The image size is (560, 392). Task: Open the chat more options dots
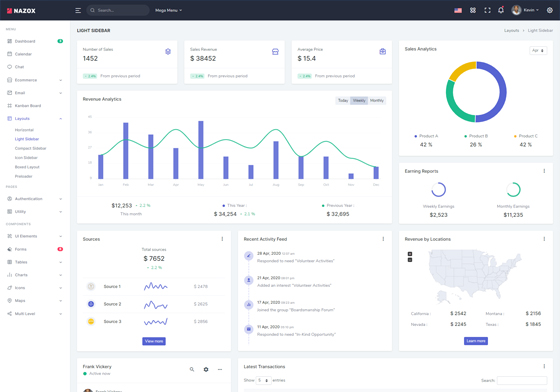220,370
